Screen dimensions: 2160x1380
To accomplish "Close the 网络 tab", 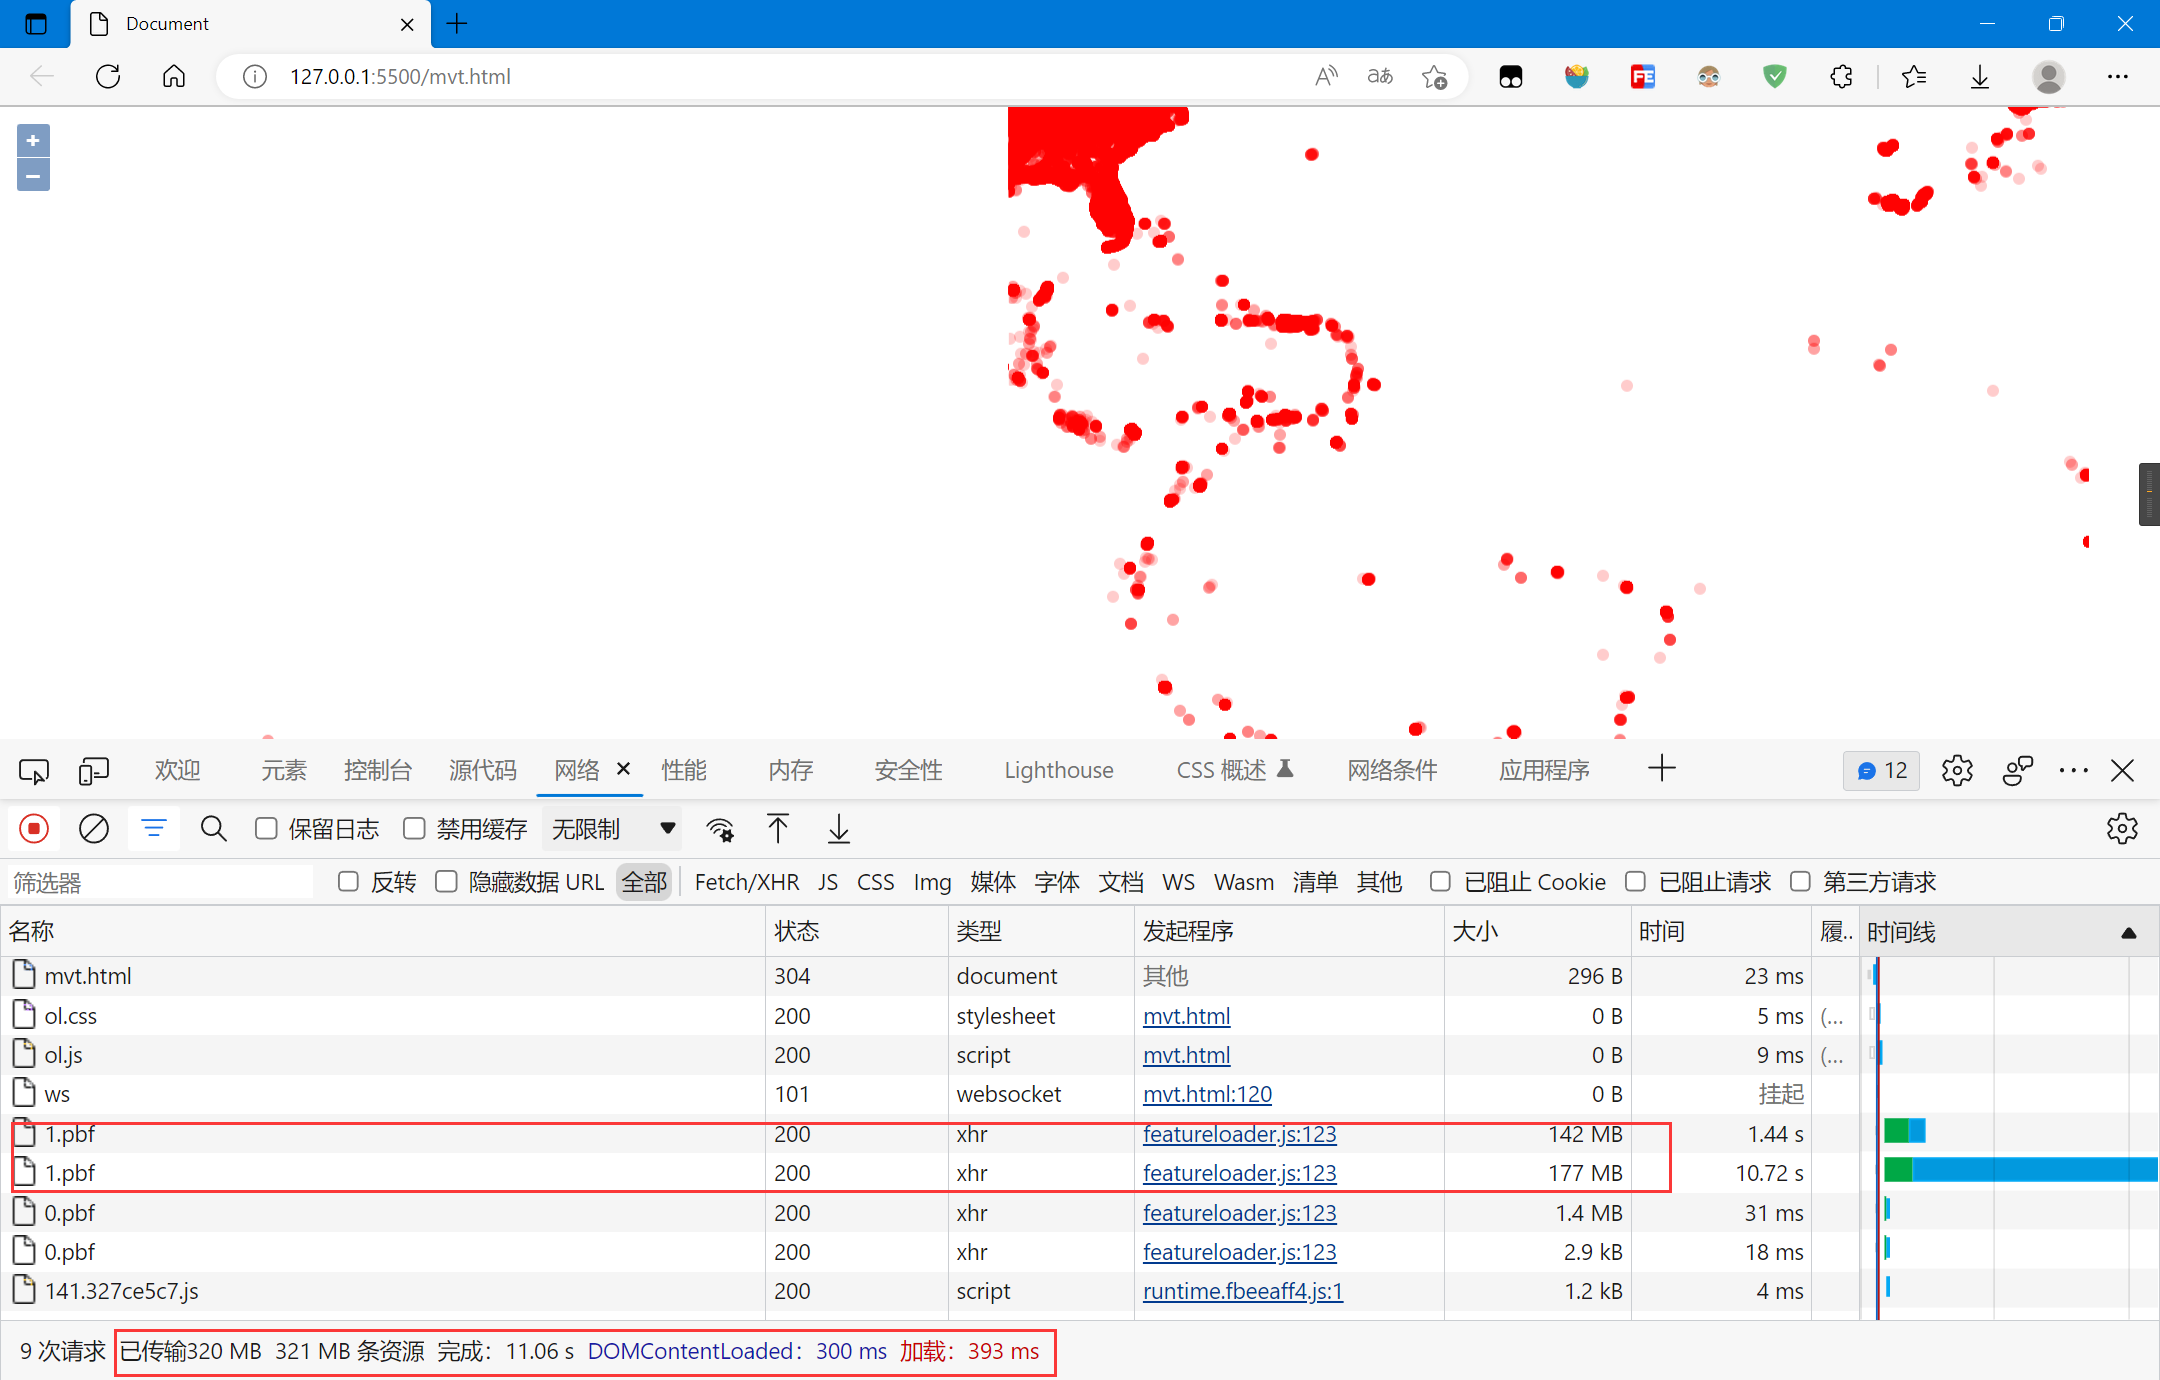I will point(624,769).
